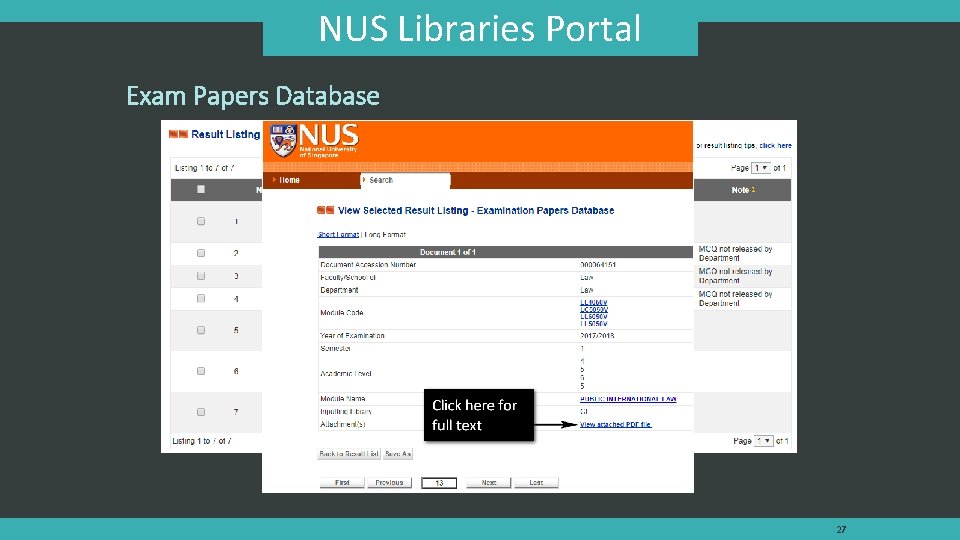
Task: Click slide number 27
Action: pos(841,530)
